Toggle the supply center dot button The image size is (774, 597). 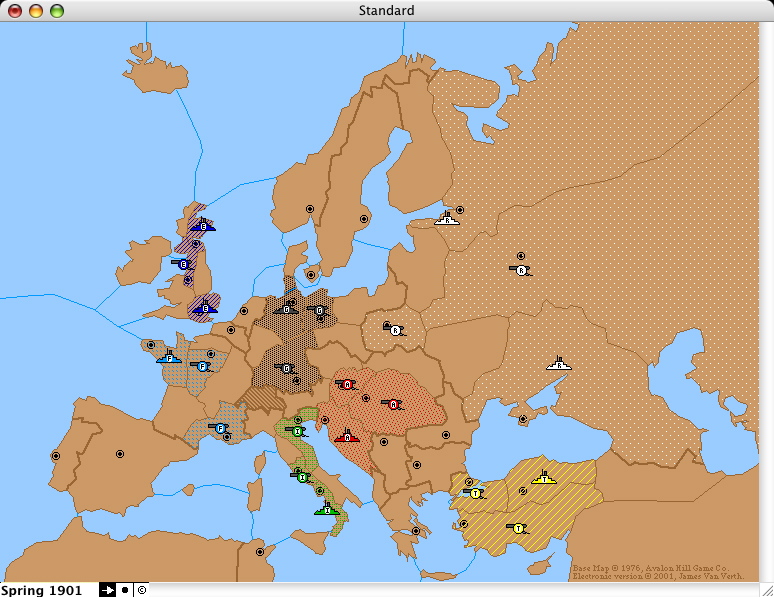(x=124, y=590)
